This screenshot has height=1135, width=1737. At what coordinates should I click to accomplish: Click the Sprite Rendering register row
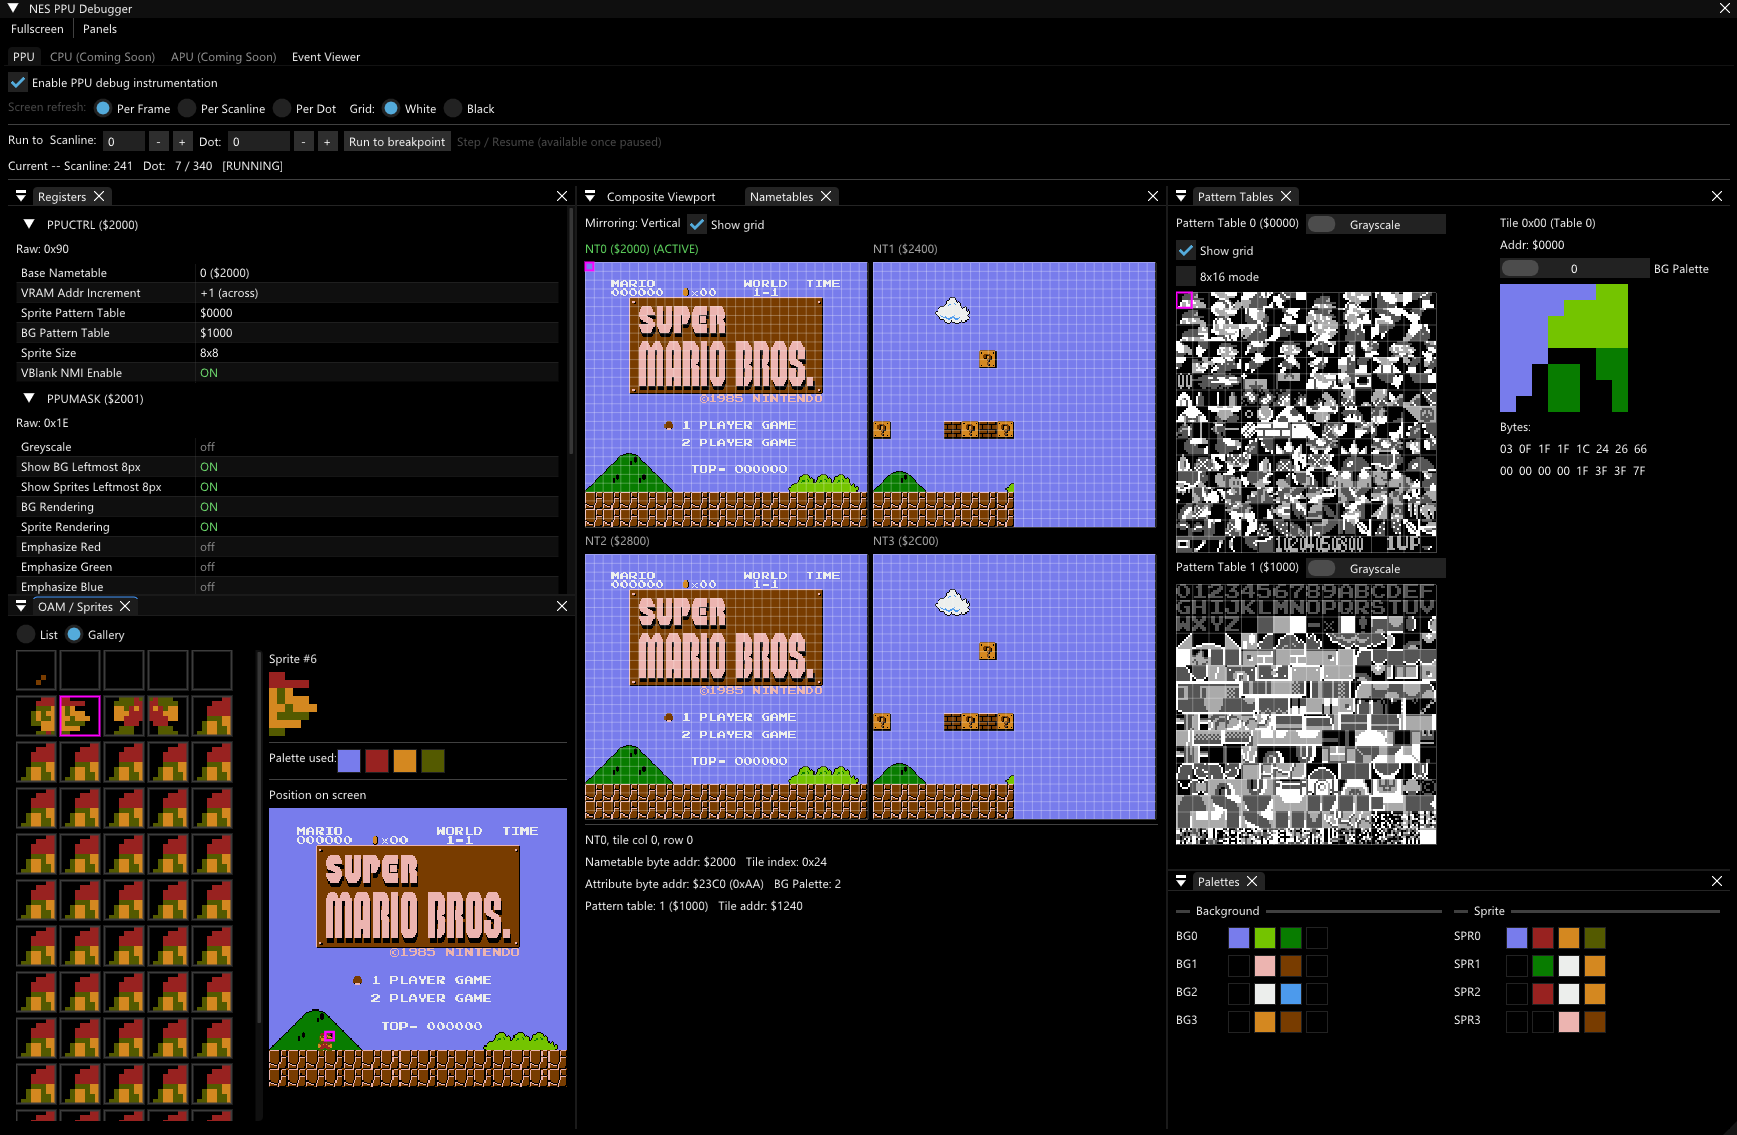(x=288, y=527)
